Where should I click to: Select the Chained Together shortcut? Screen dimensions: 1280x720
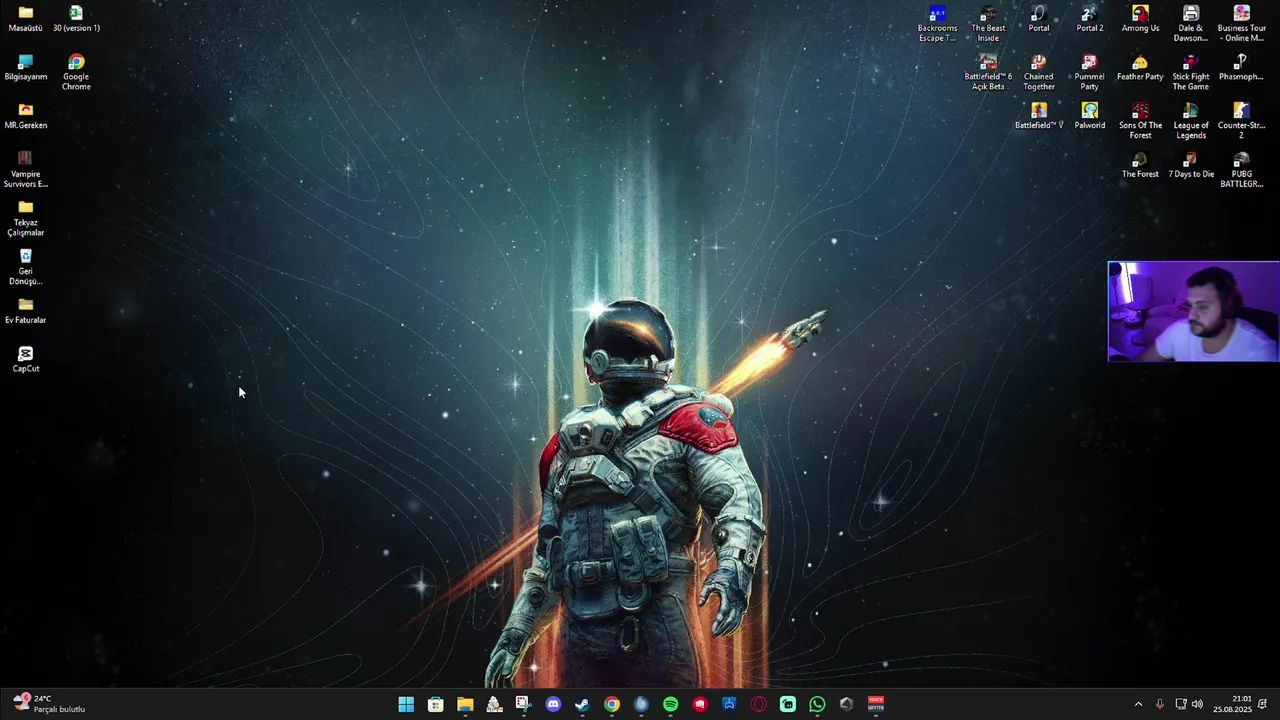click(x=1039, y=72)
